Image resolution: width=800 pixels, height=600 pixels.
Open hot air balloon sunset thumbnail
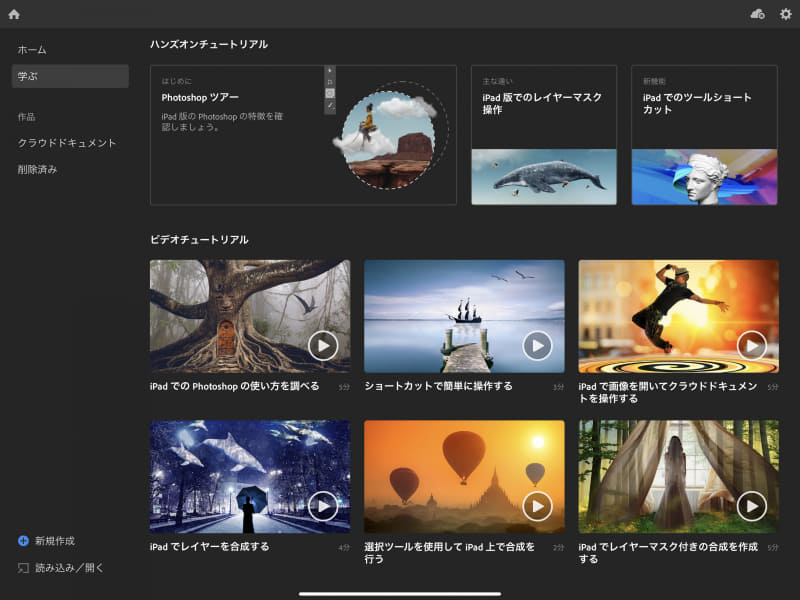[464, 477]
